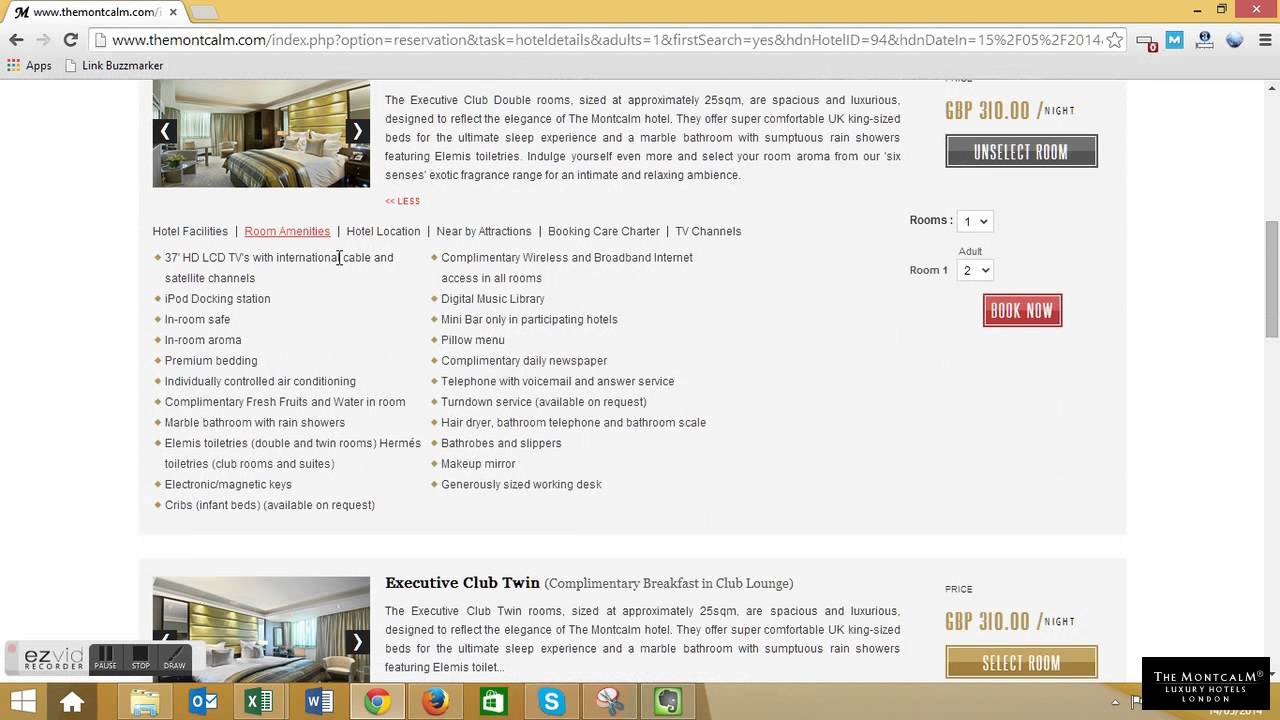1280x720 pixels.
Task: Open the Apps bookmarks shortcut
Action: (x=29, y=65)
